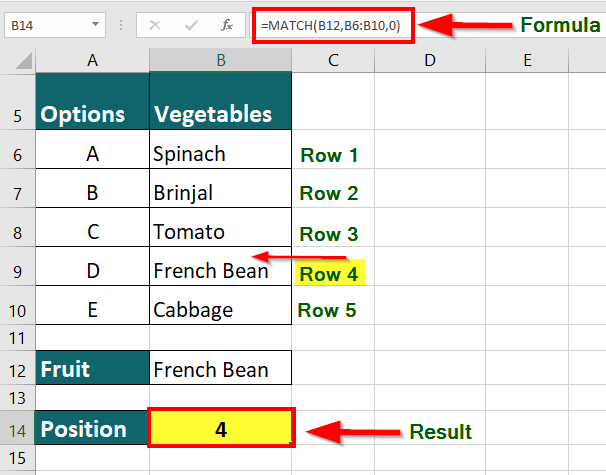Image resolution: width=606 pixels, height=475 pixels.
Task: Select row 9 header
Action: pos(17,270)
